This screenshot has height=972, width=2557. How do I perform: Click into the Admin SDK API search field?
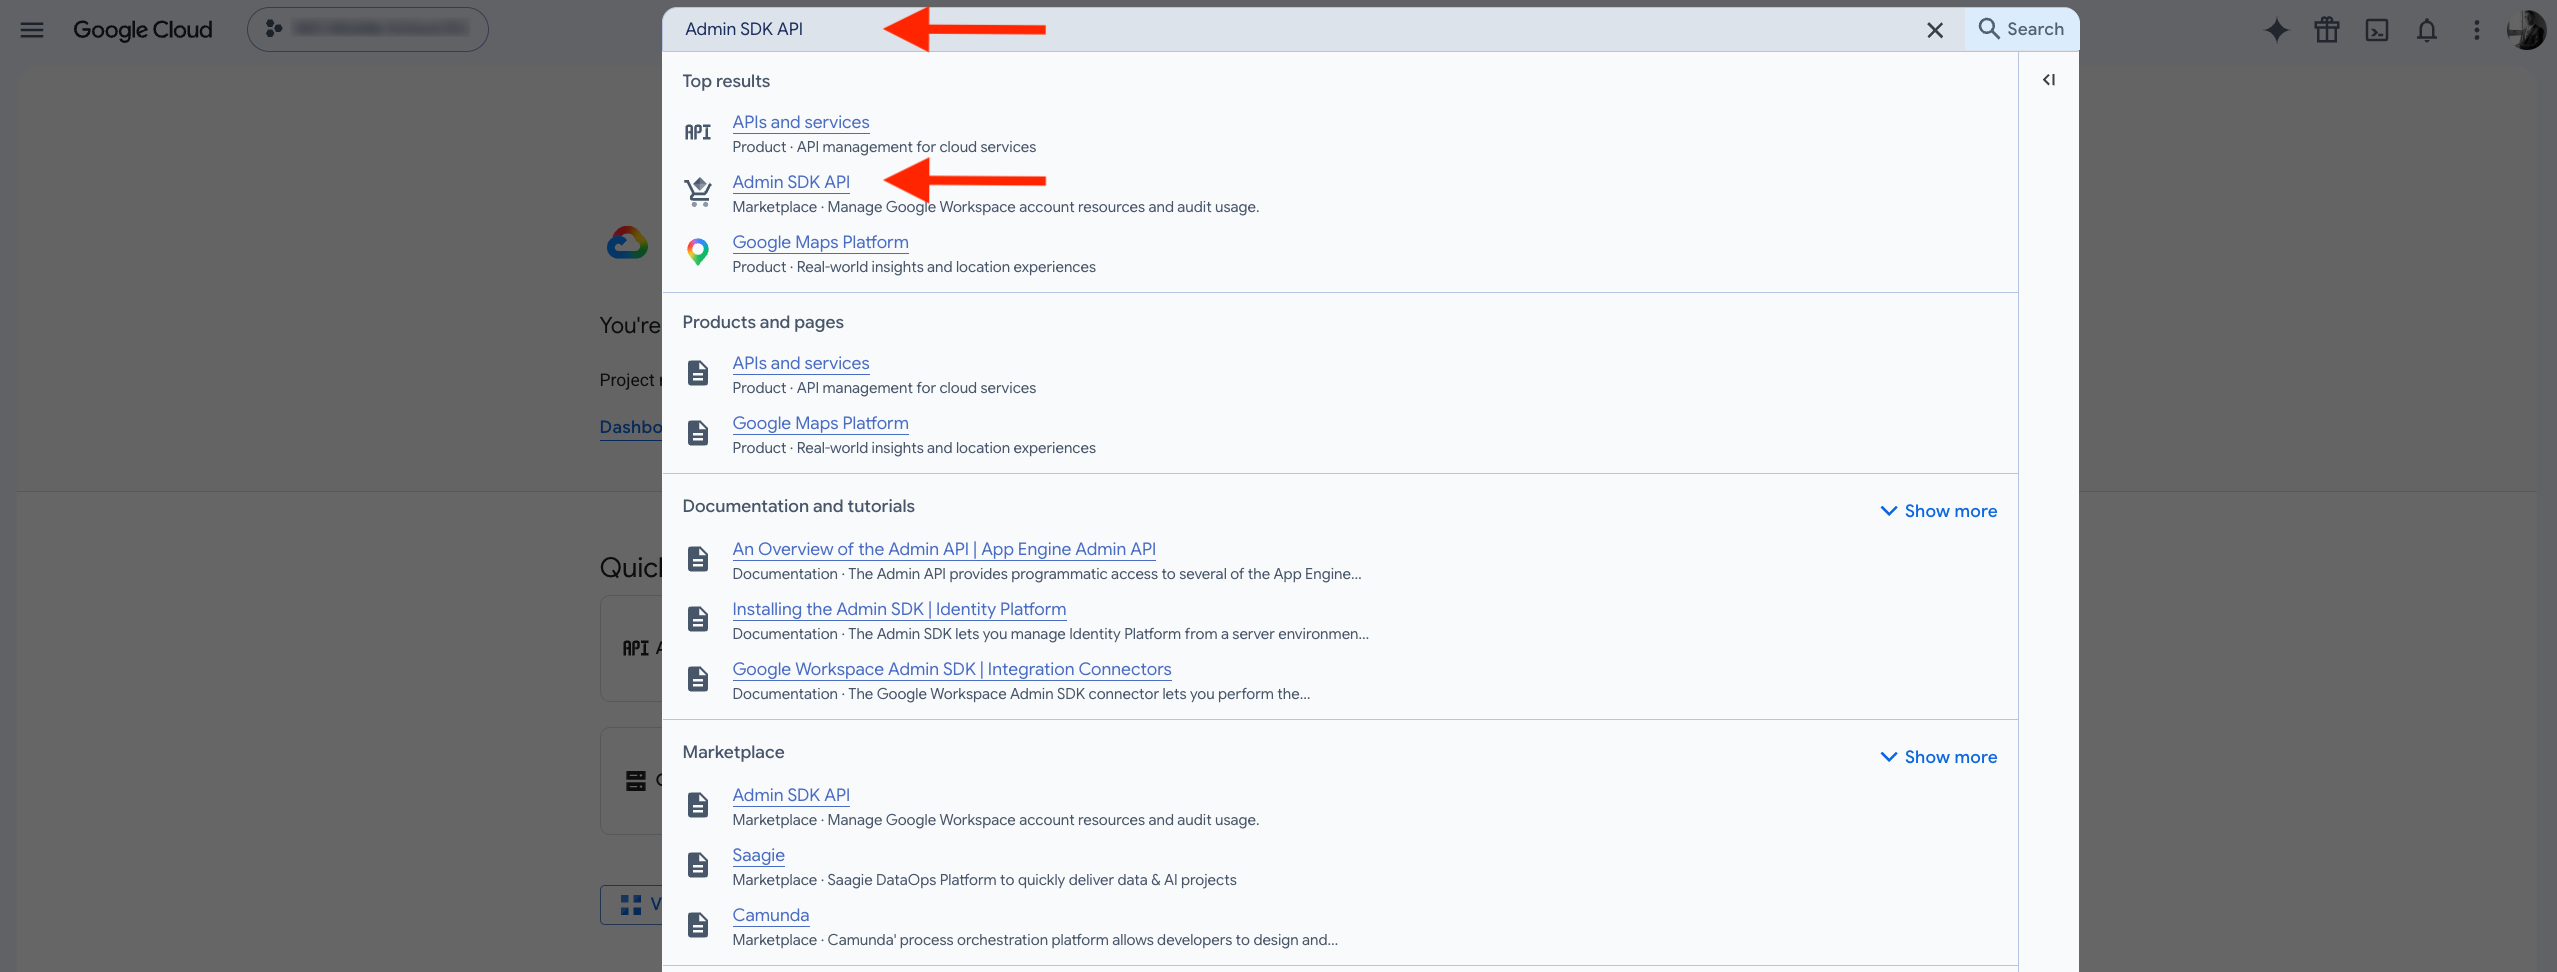tap(1290, 29)
